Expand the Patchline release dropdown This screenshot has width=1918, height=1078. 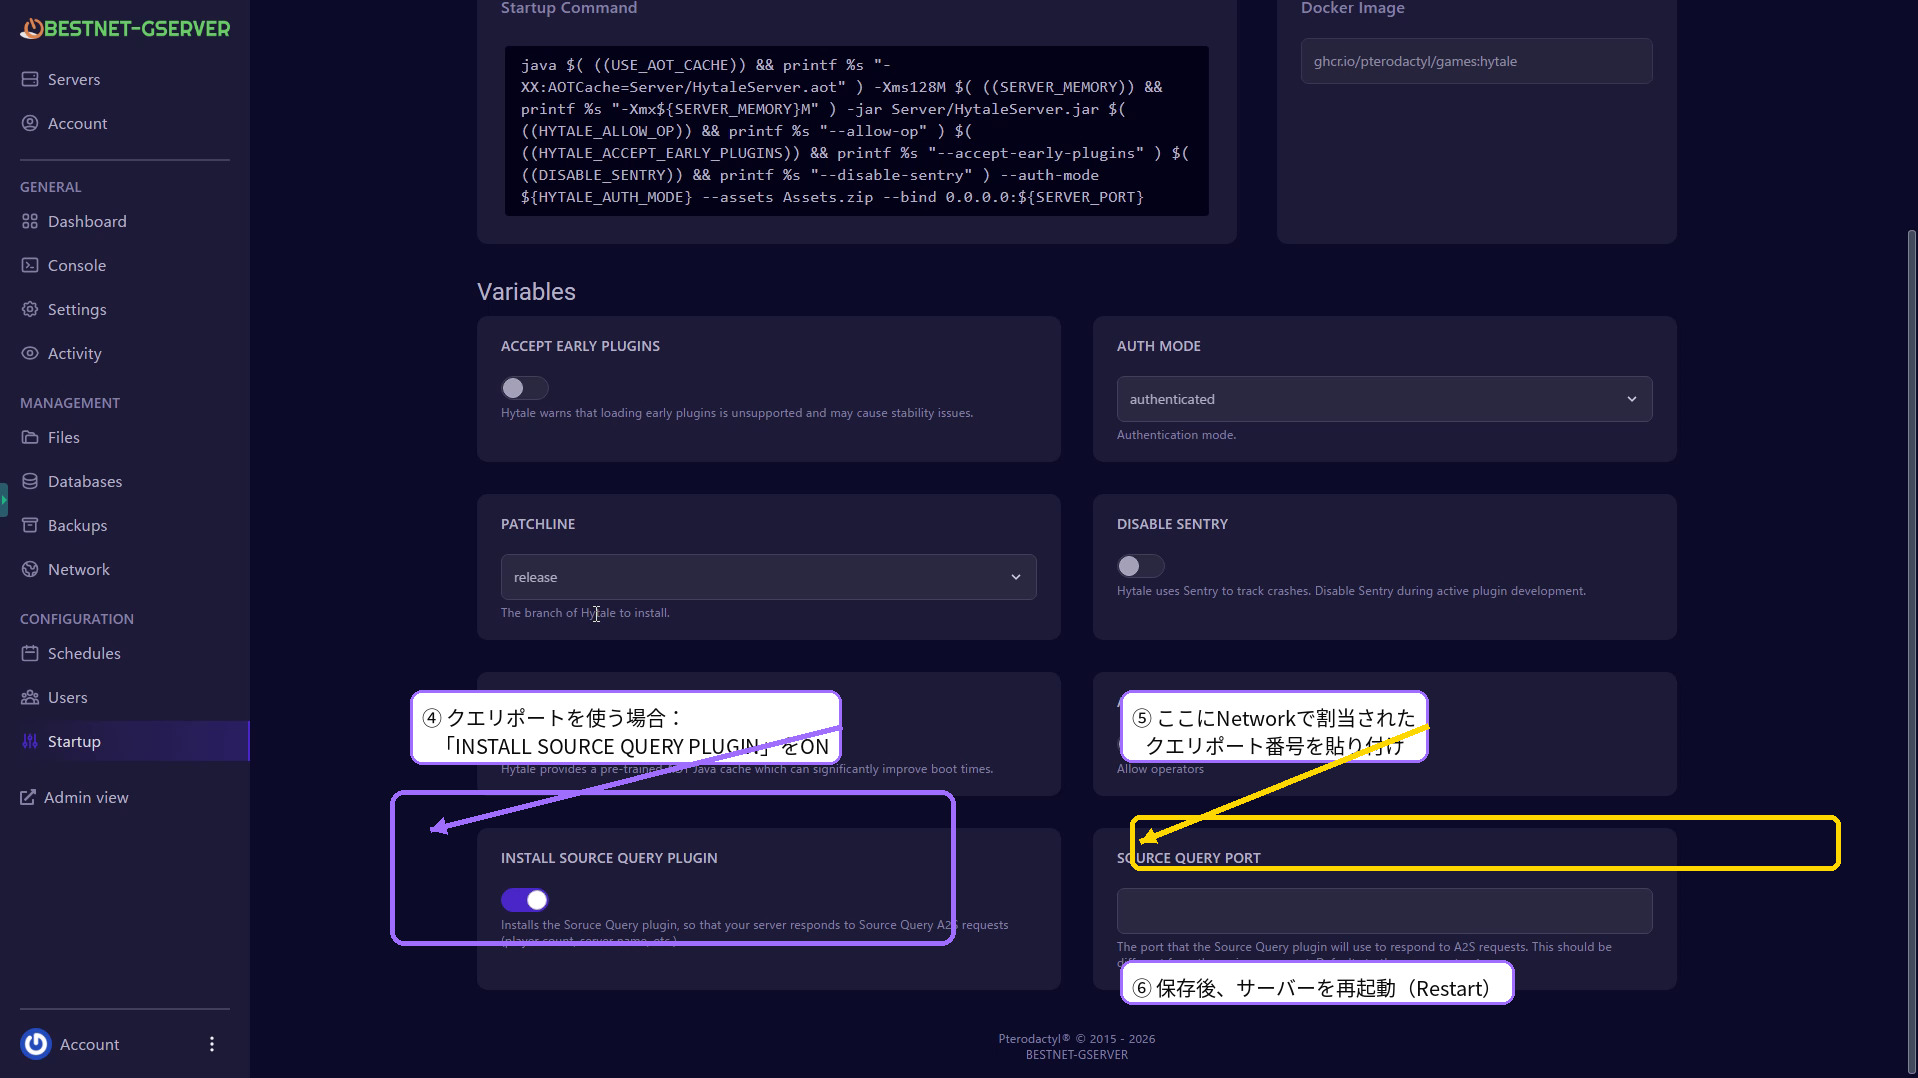pos(767,577)
